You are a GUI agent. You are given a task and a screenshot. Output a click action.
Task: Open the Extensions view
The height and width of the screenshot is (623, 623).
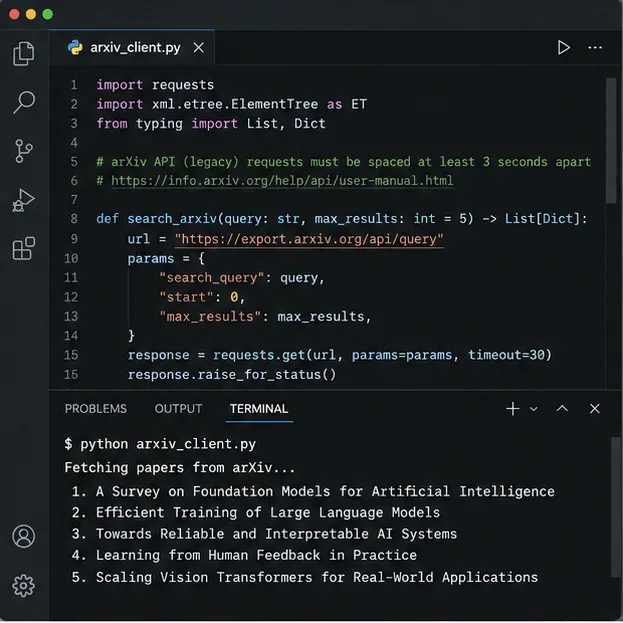(x=24, y=248)
